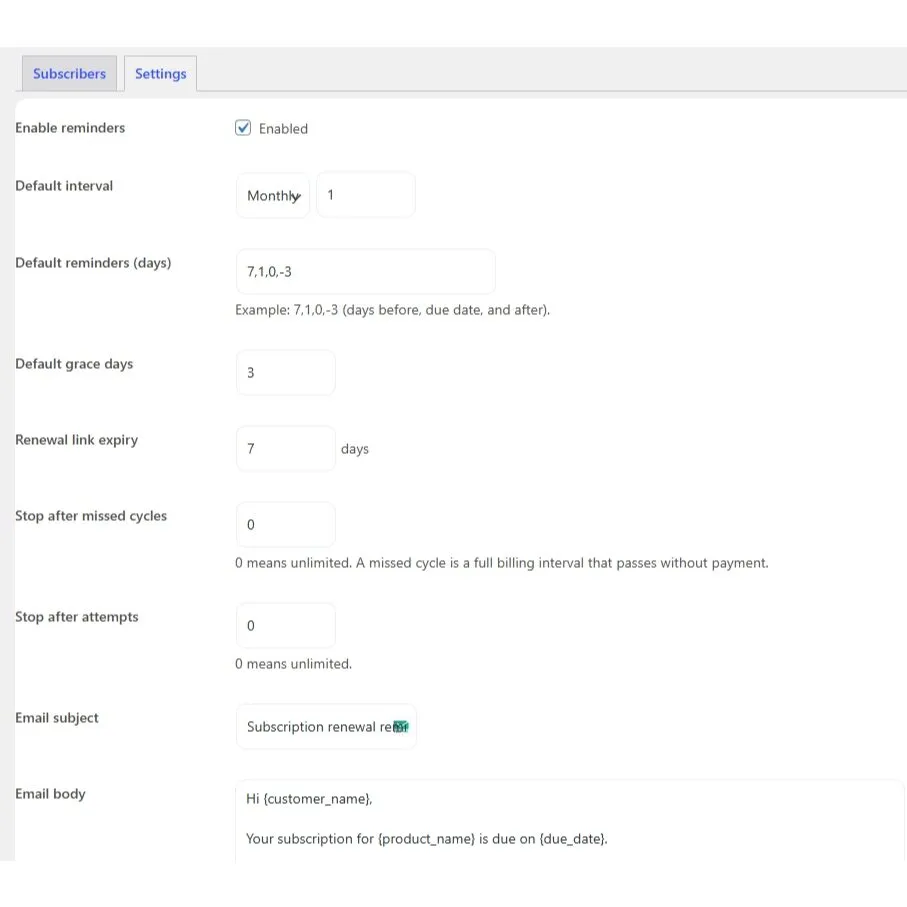Click the missed cycles description text

point(501,563)
